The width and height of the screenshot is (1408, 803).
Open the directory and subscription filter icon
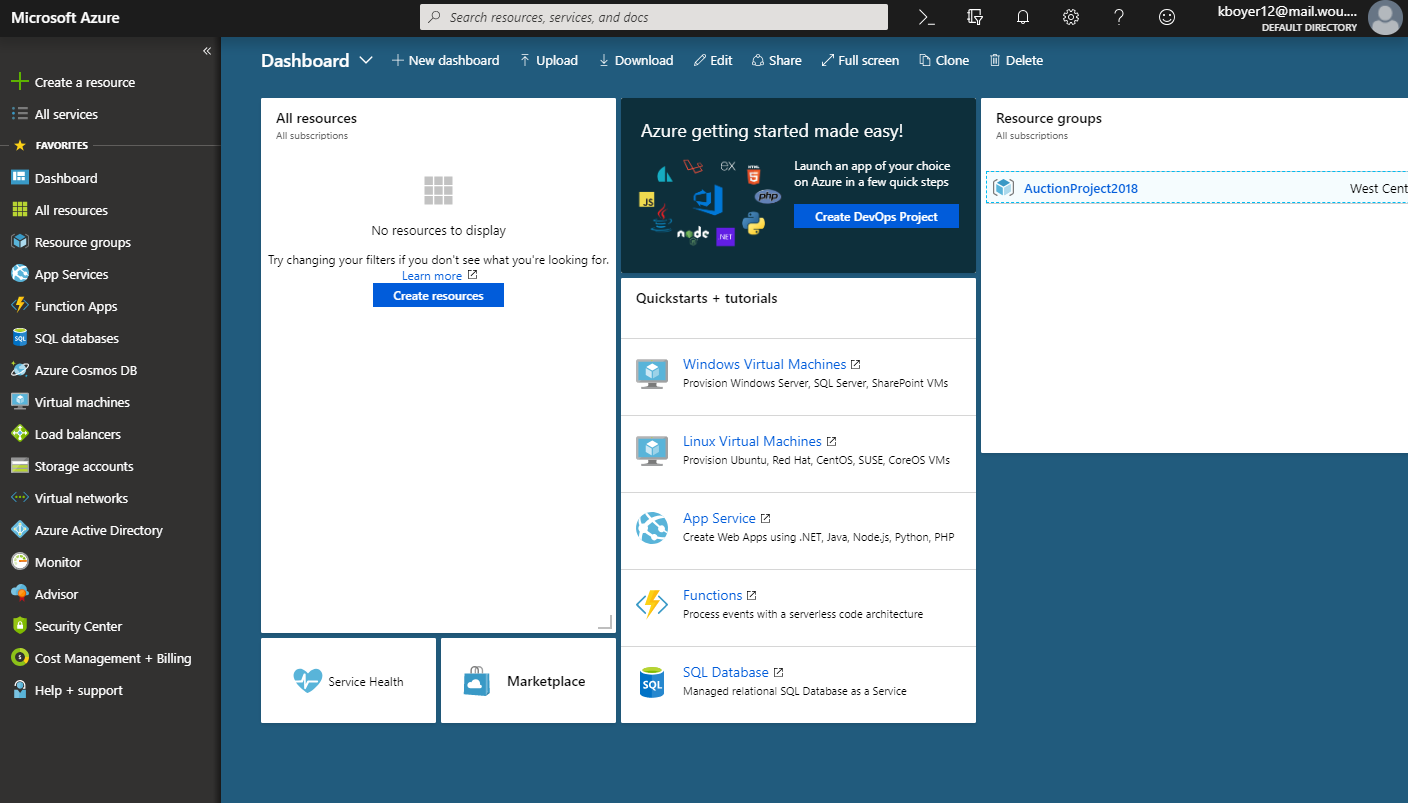pyautogui.click(x=975, y=17)
